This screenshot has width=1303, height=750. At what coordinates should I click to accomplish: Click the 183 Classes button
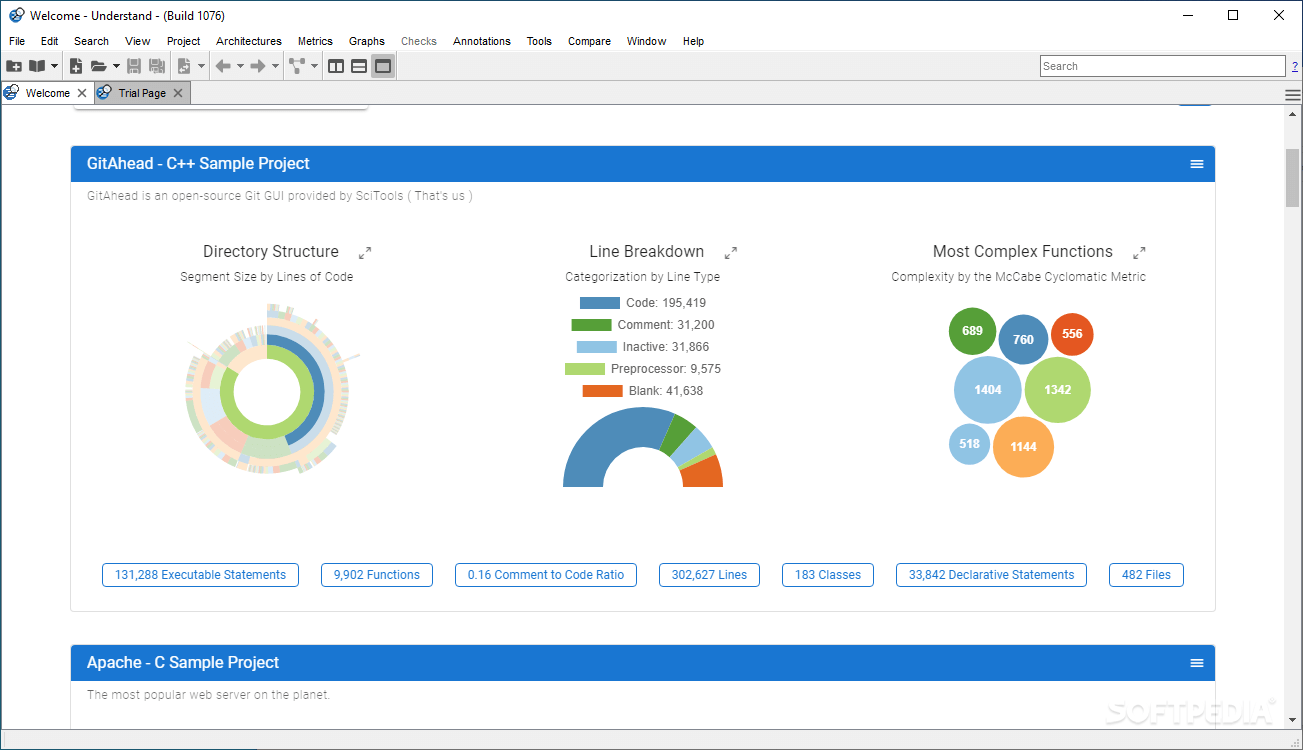point(828,575)
